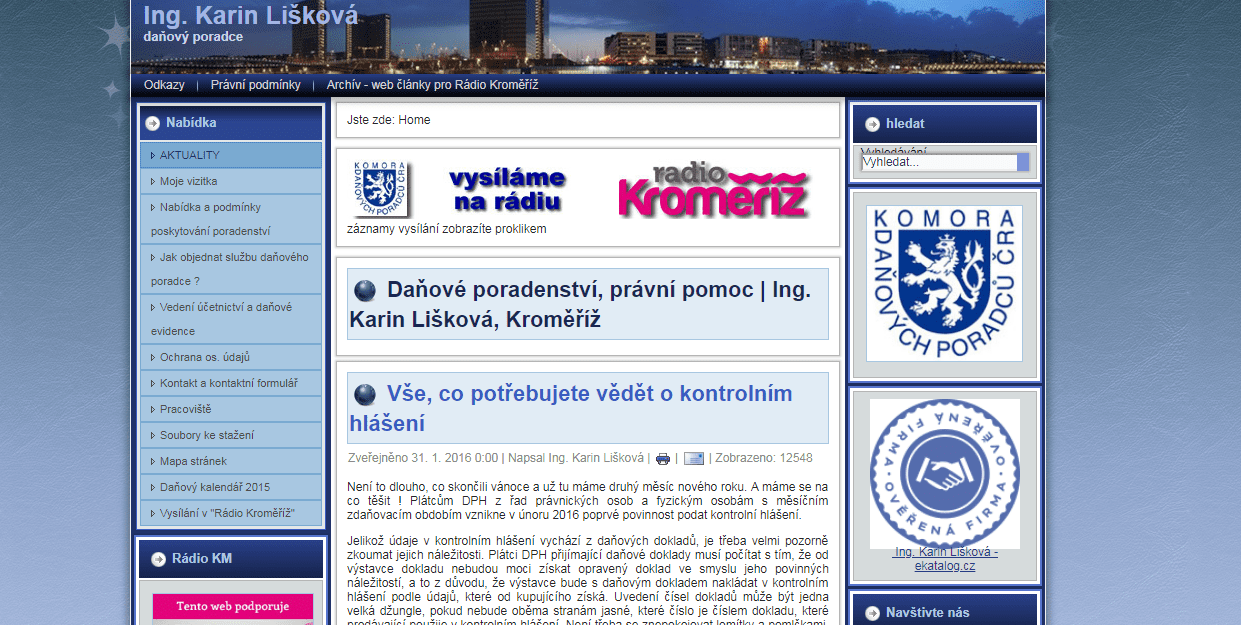Click the print icon in article header
The image size is (1241, 625).
(662, 459)
